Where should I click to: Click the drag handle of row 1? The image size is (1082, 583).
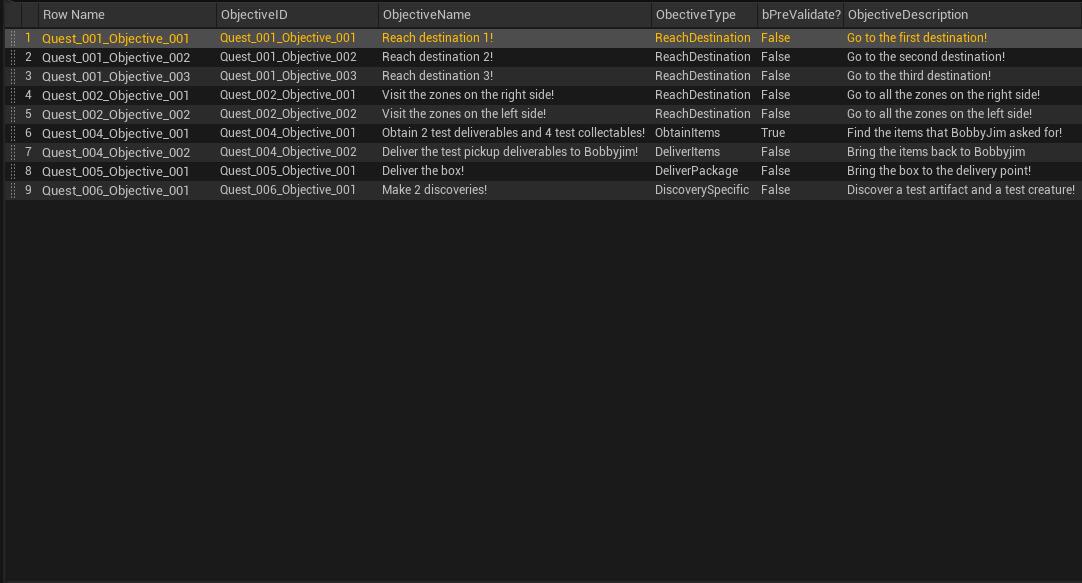[12, 38]
